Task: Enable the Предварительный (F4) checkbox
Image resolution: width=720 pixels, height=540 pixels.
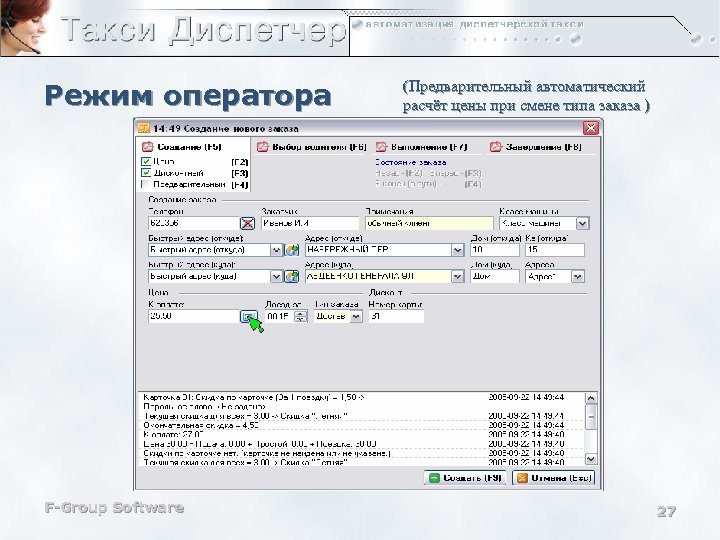Action: click(x=146, y=185)
